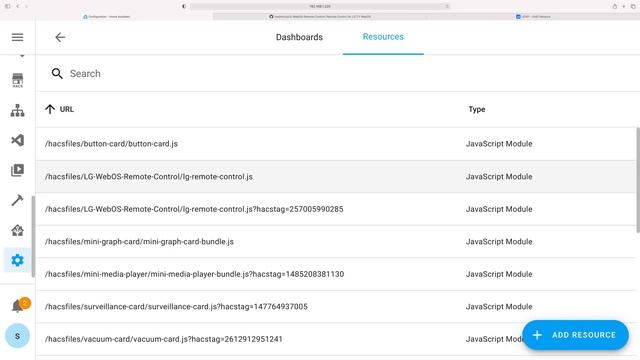Open the Media browser sidebar icon
This screenshot has width=640, height=360.
pyautogui.click(x=17, y=170)
